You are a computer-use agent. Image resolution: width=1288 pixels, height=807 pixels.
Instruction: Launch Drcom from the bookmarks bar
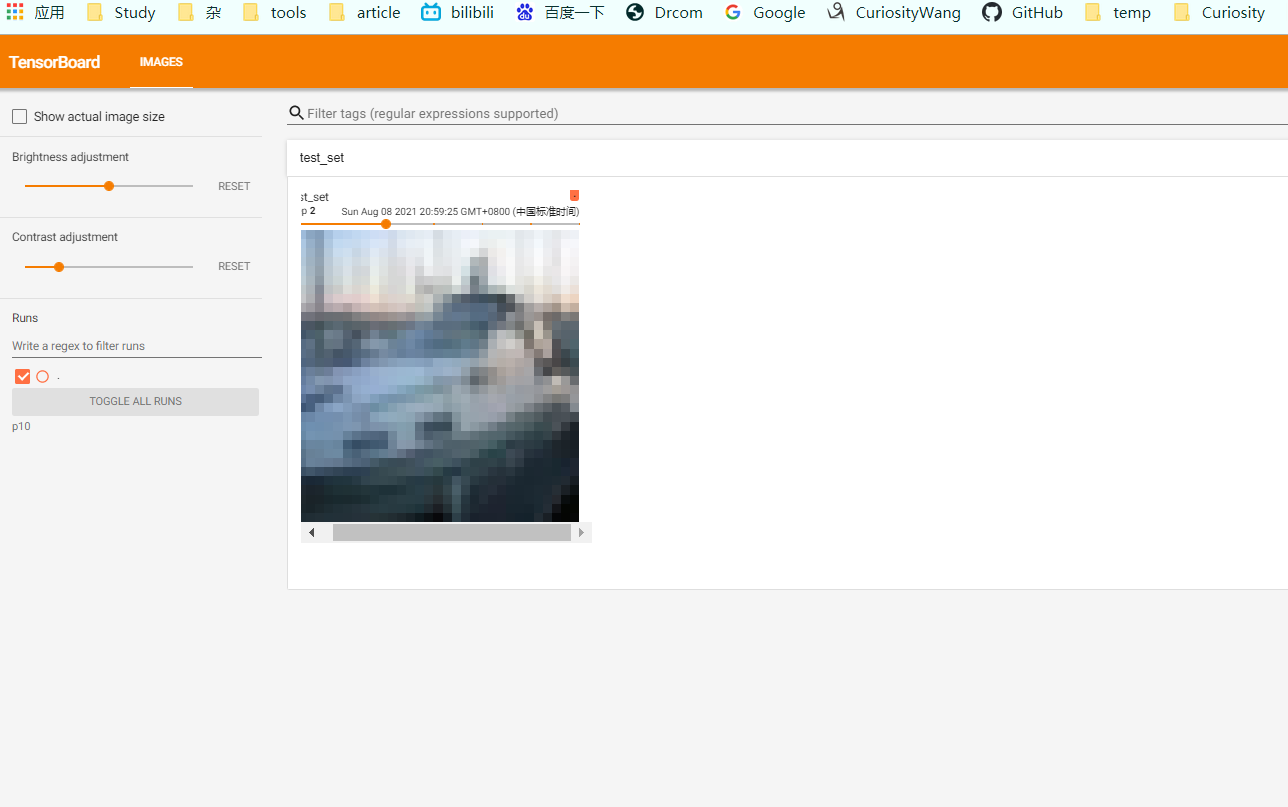tap(663, 12)
